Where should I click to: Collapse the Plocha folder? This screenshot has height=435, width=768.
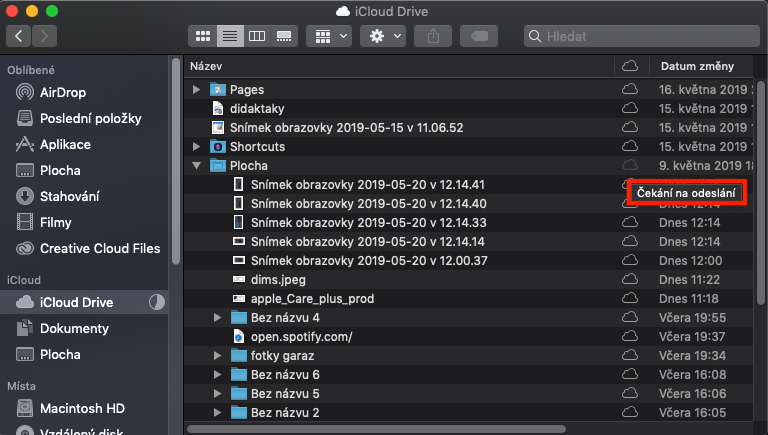tap(196, 166)
